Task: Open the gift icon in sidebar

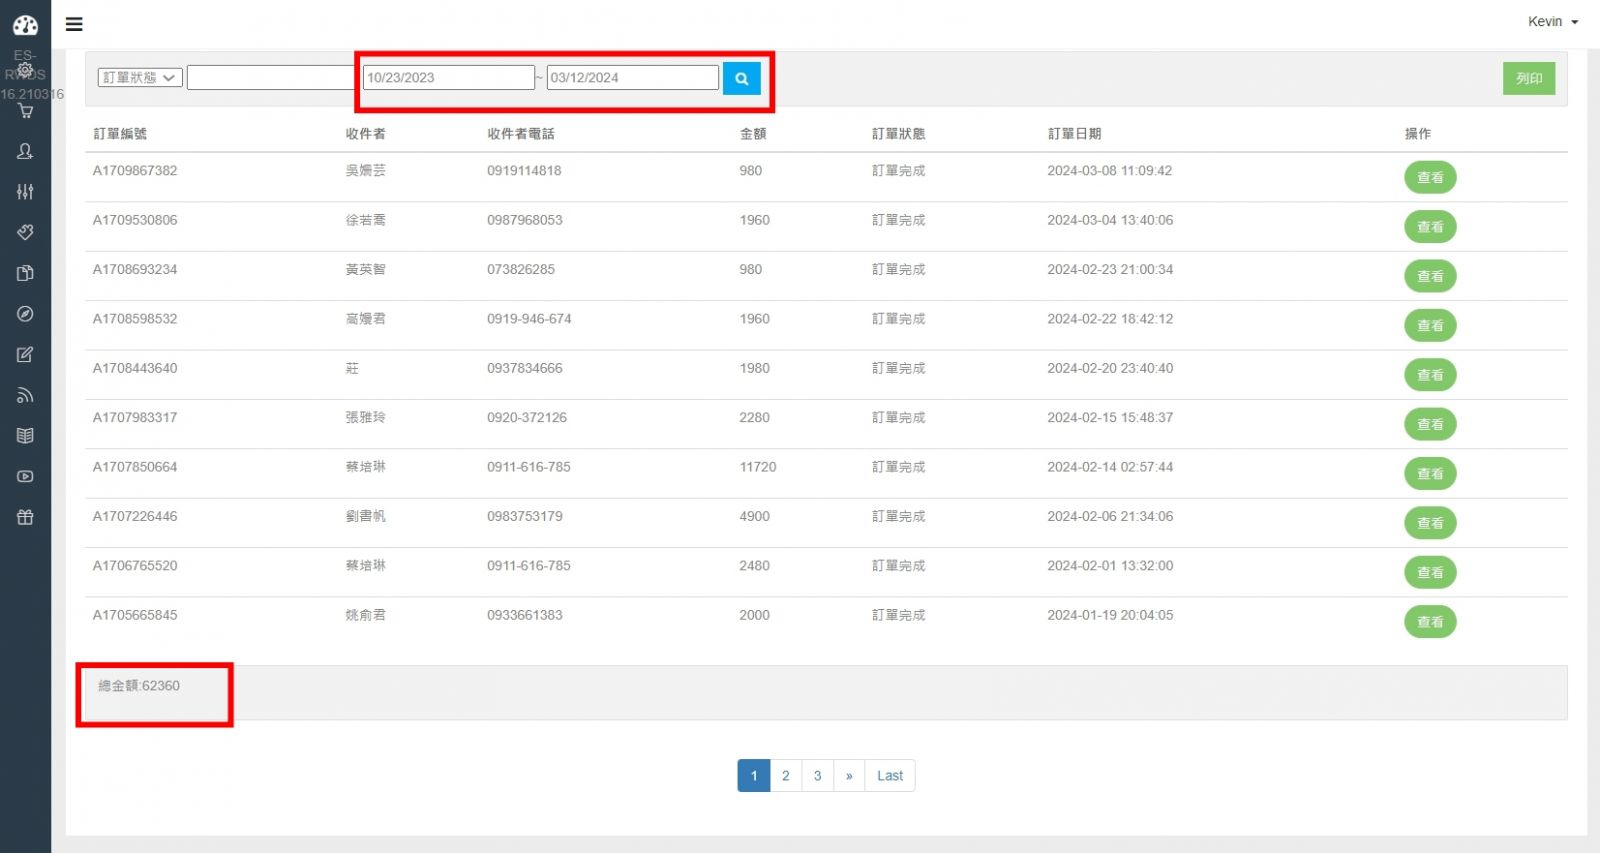Action: click(25, 517)
